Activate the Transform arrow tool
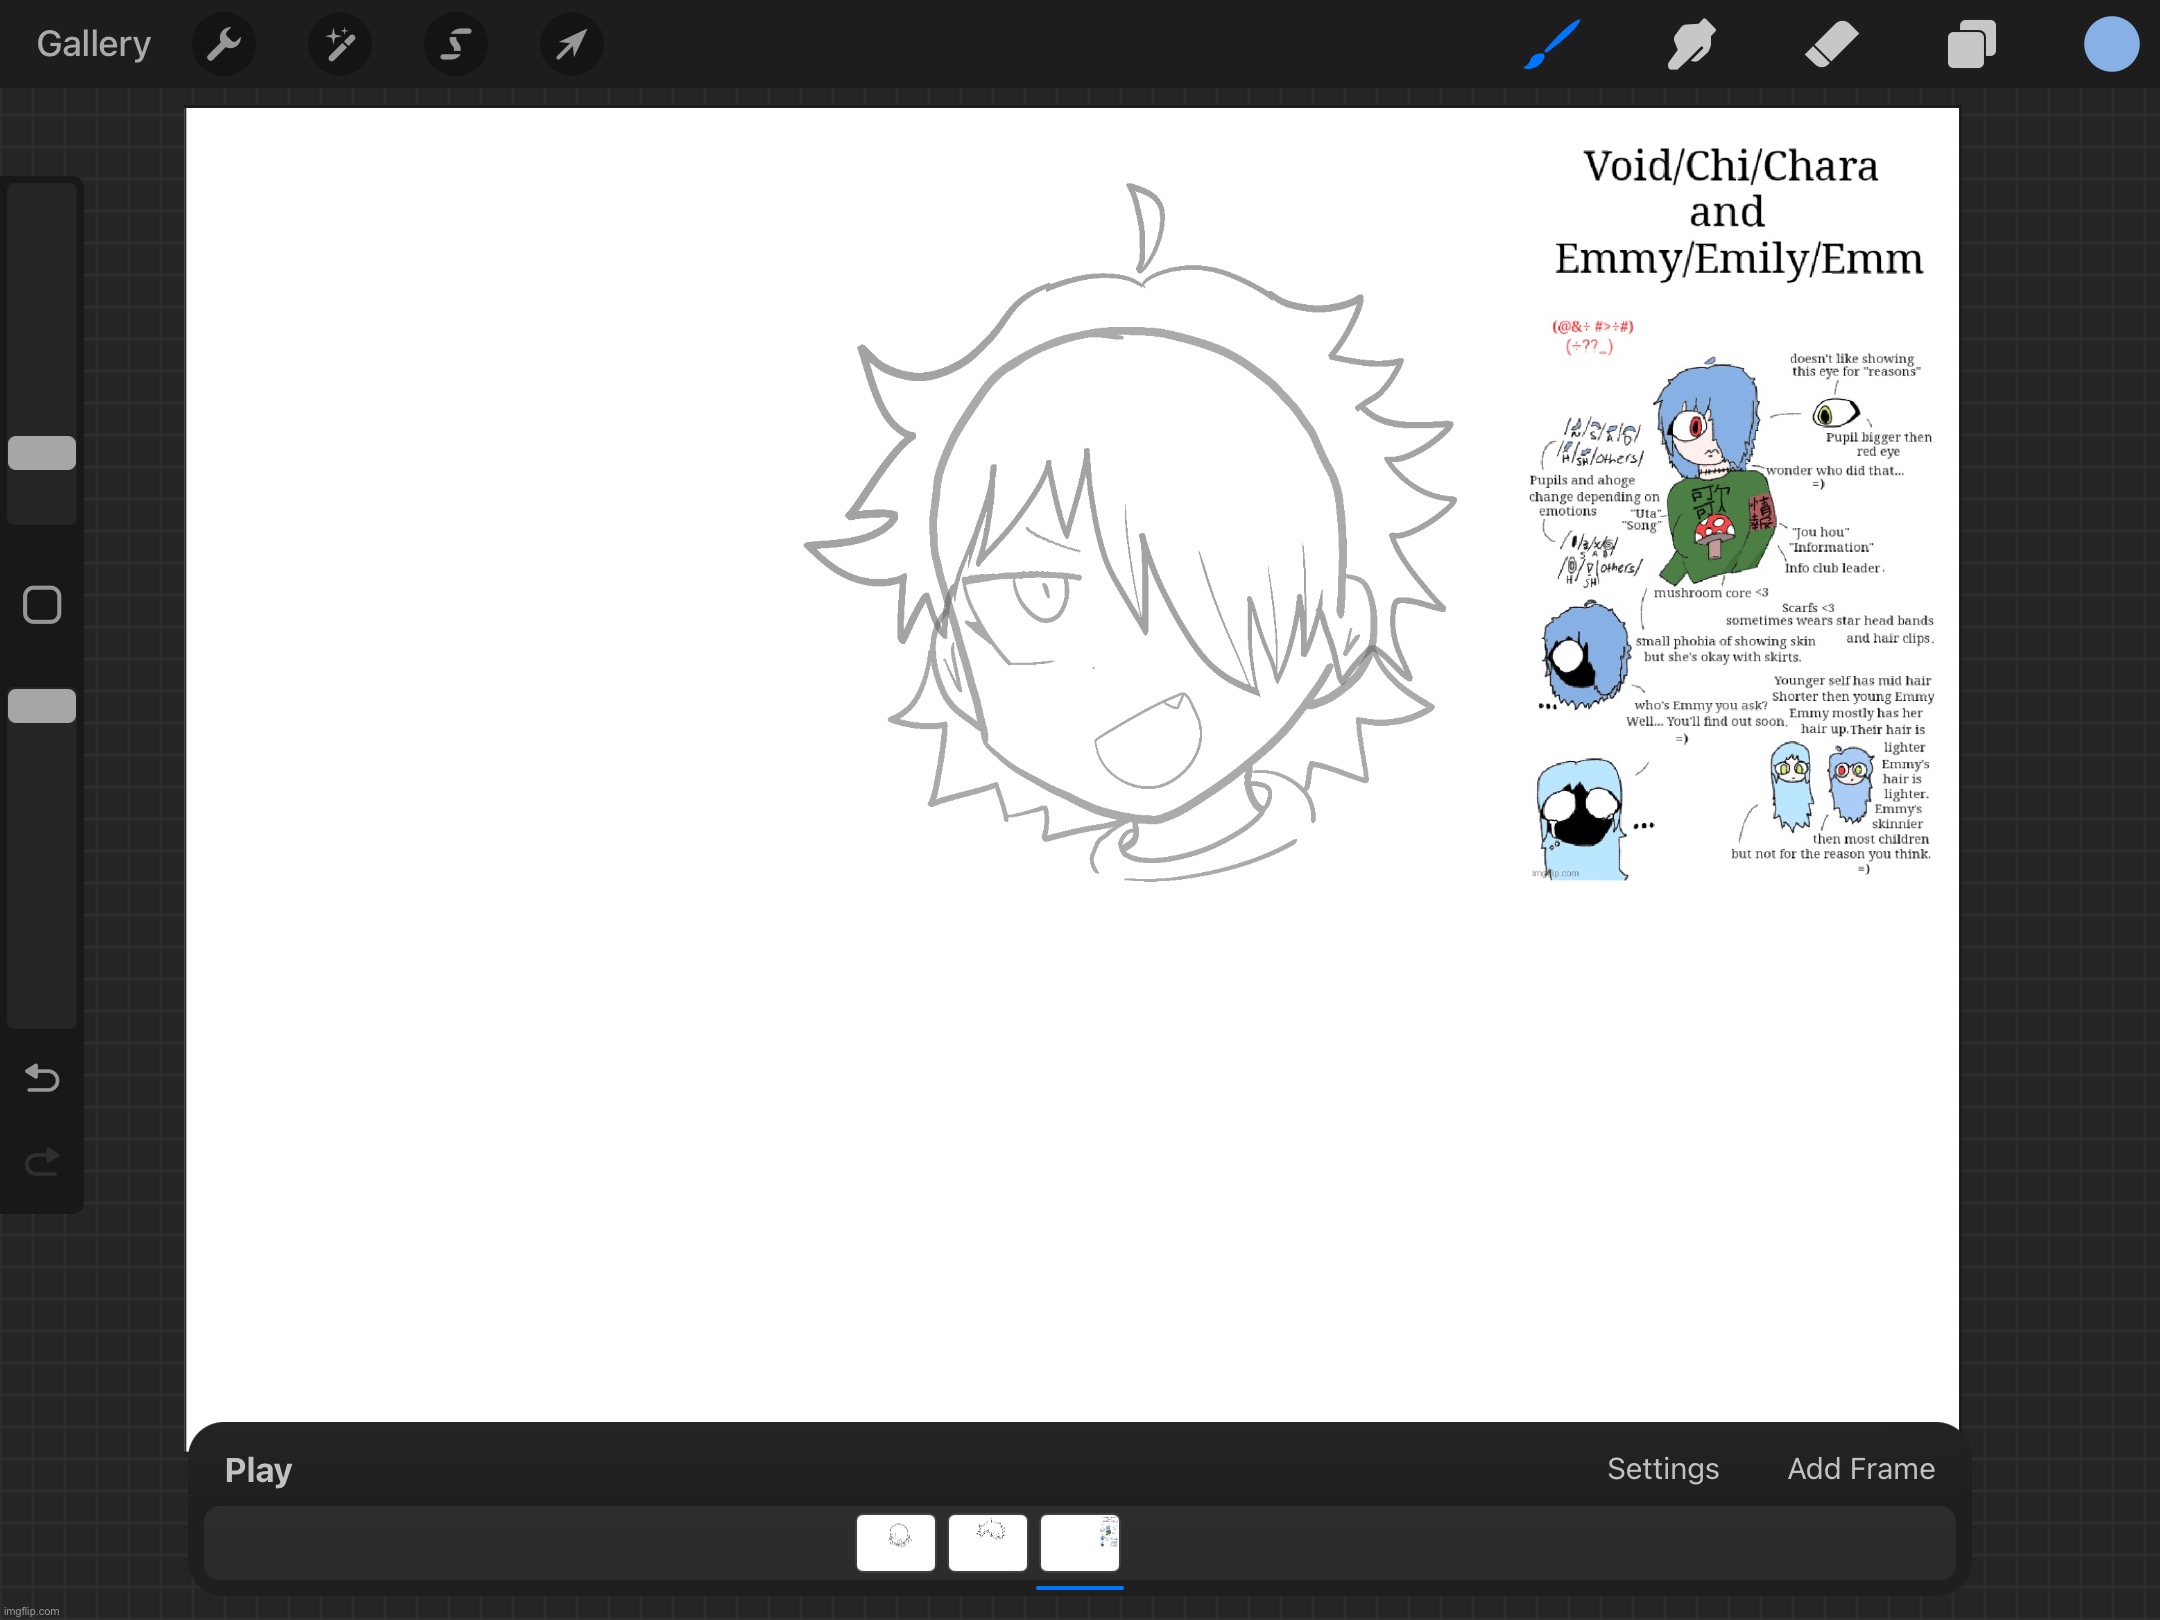Screen dimensions: 2160x1620 point(571,44)
